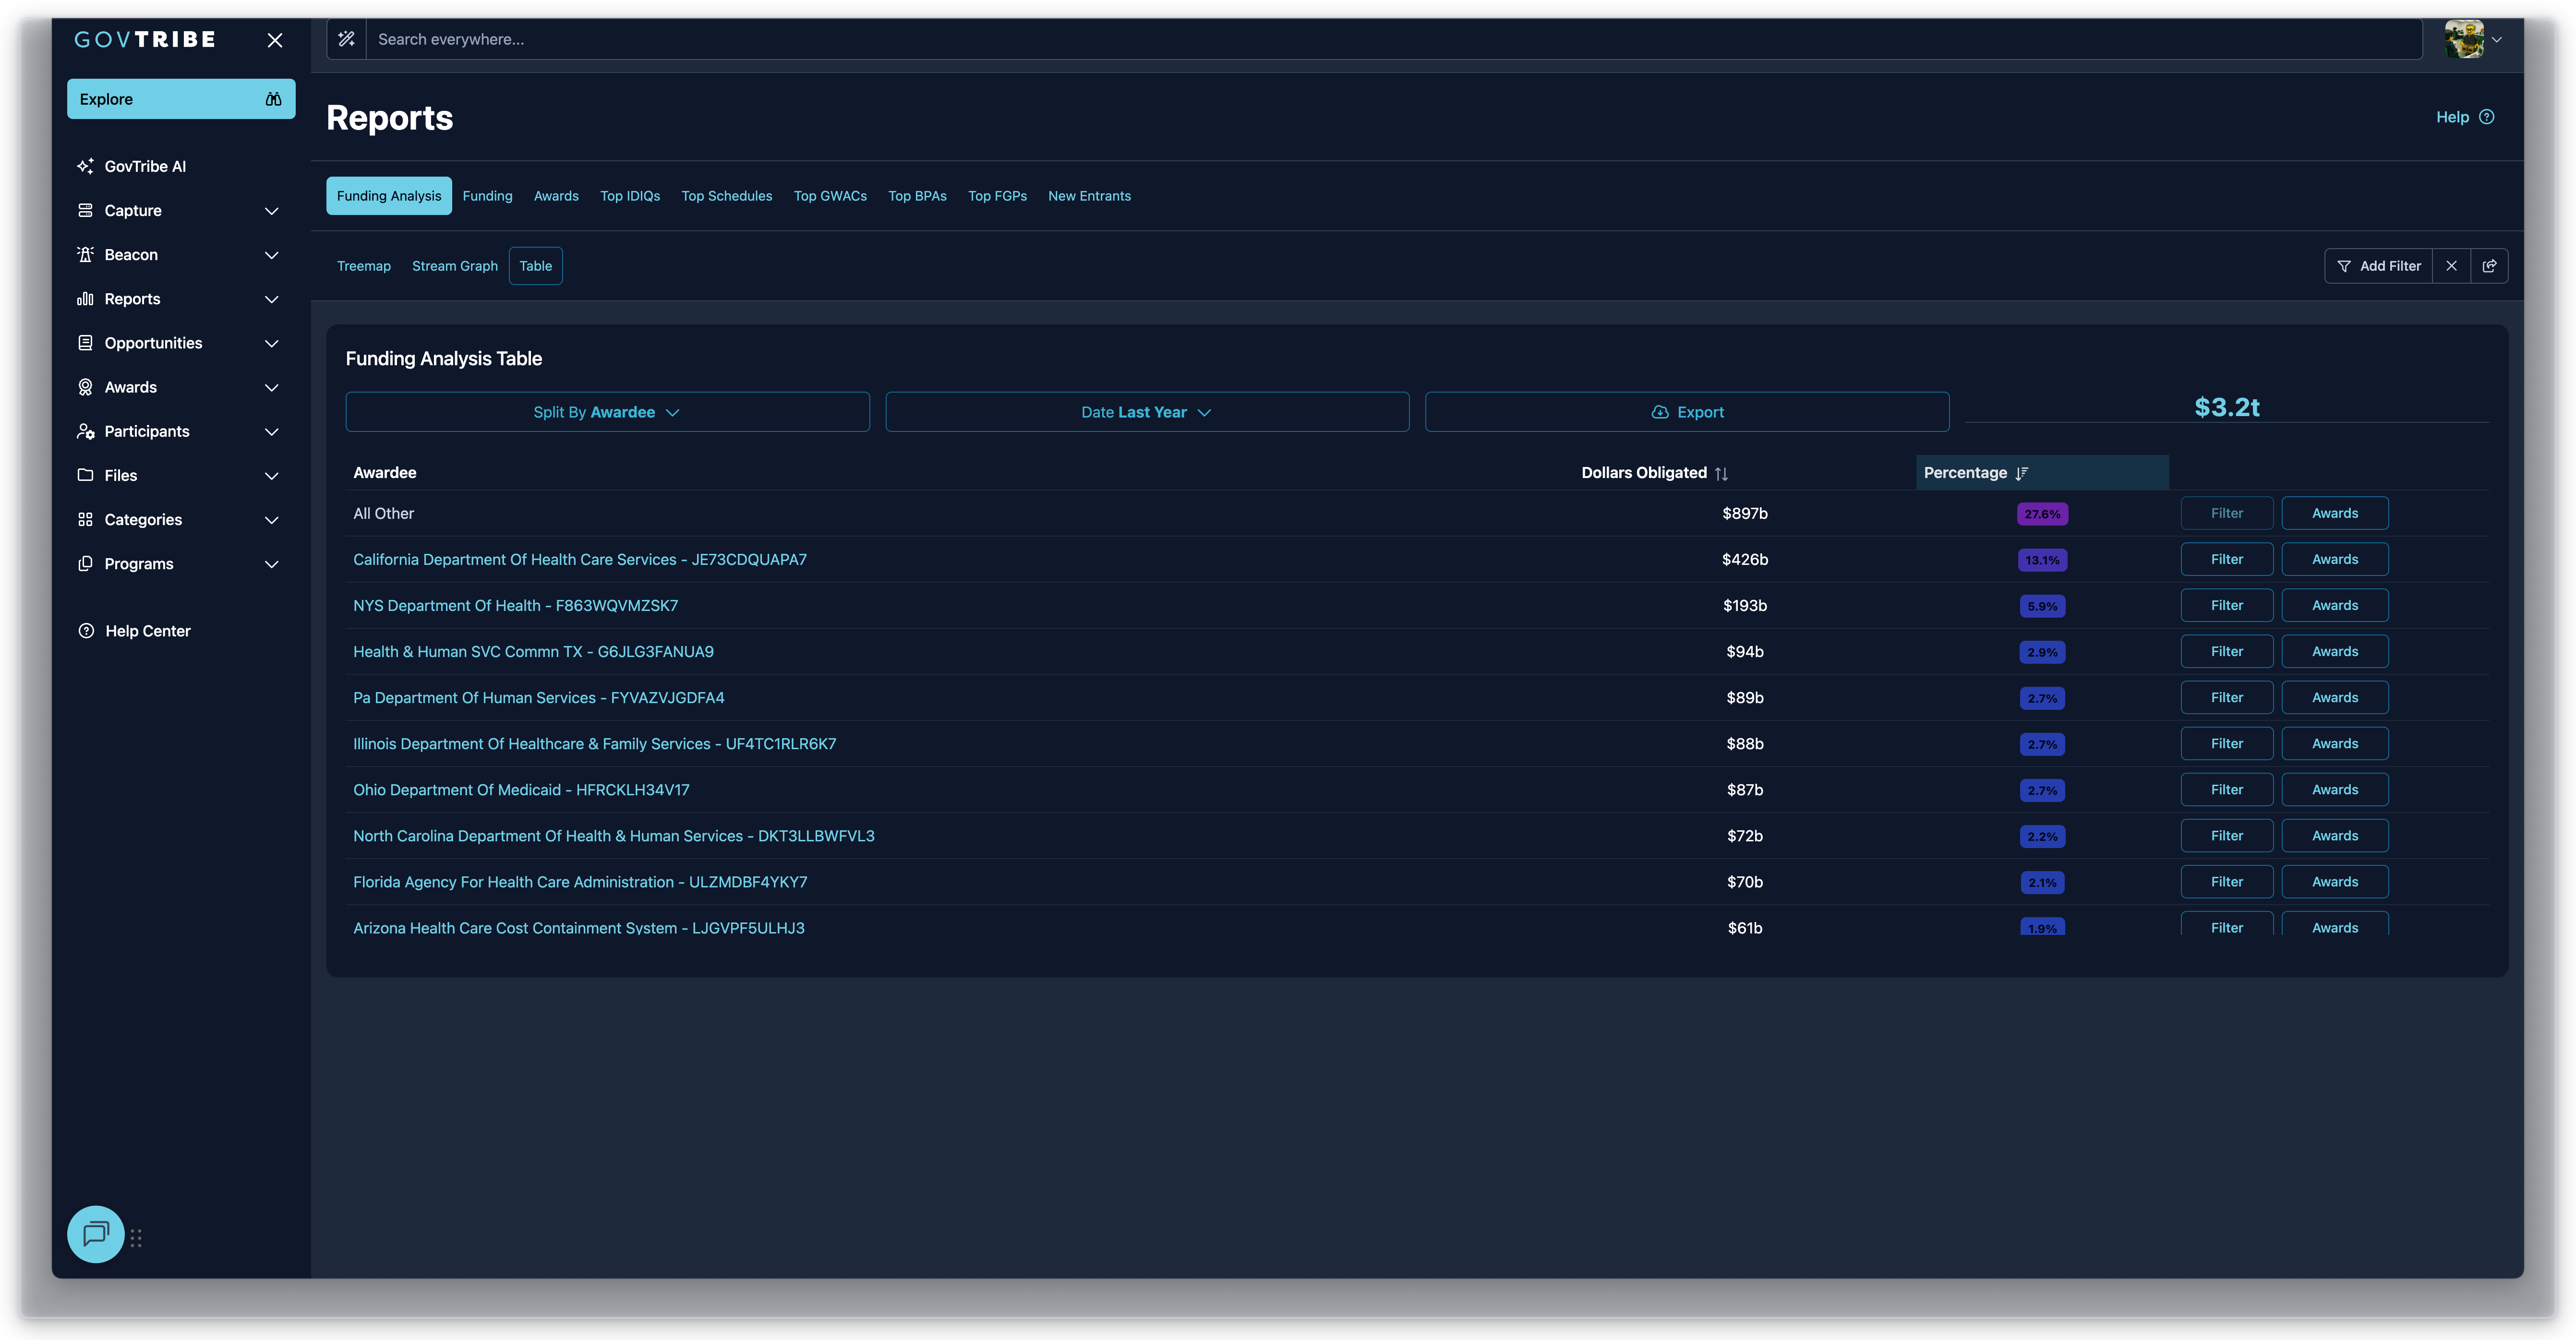
Task: Click the drag handle dots beside chat
Action: (136, 1238)
